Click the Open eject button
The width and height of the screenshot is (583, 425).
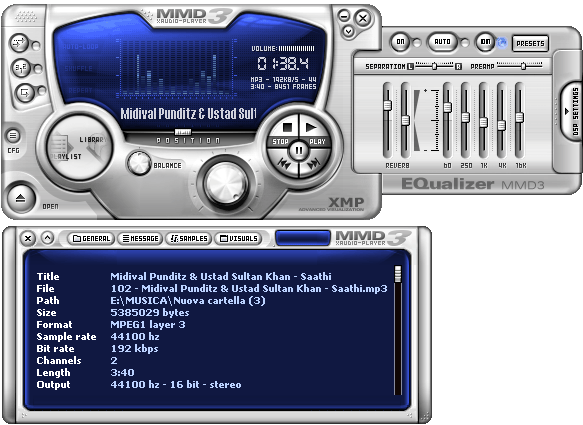point(20,198)
